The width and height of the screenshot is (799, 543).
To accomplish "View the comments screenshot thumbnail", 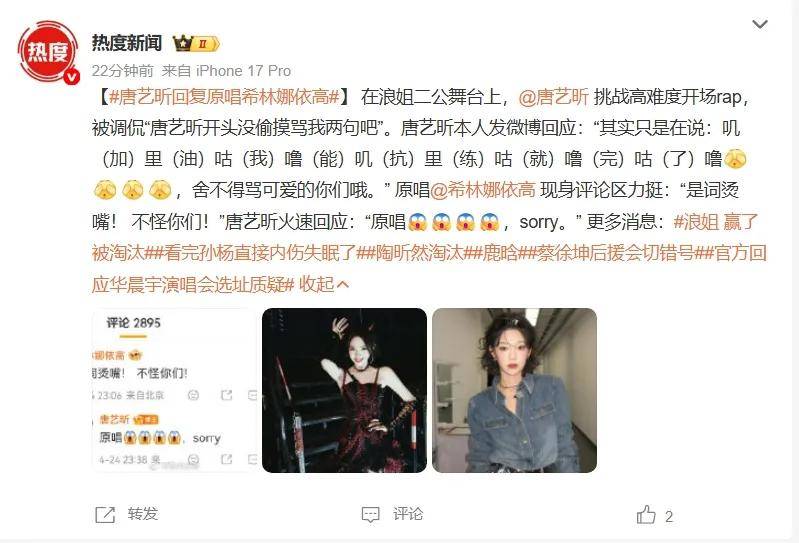I will pyautogui.click(x=174, y=390).
